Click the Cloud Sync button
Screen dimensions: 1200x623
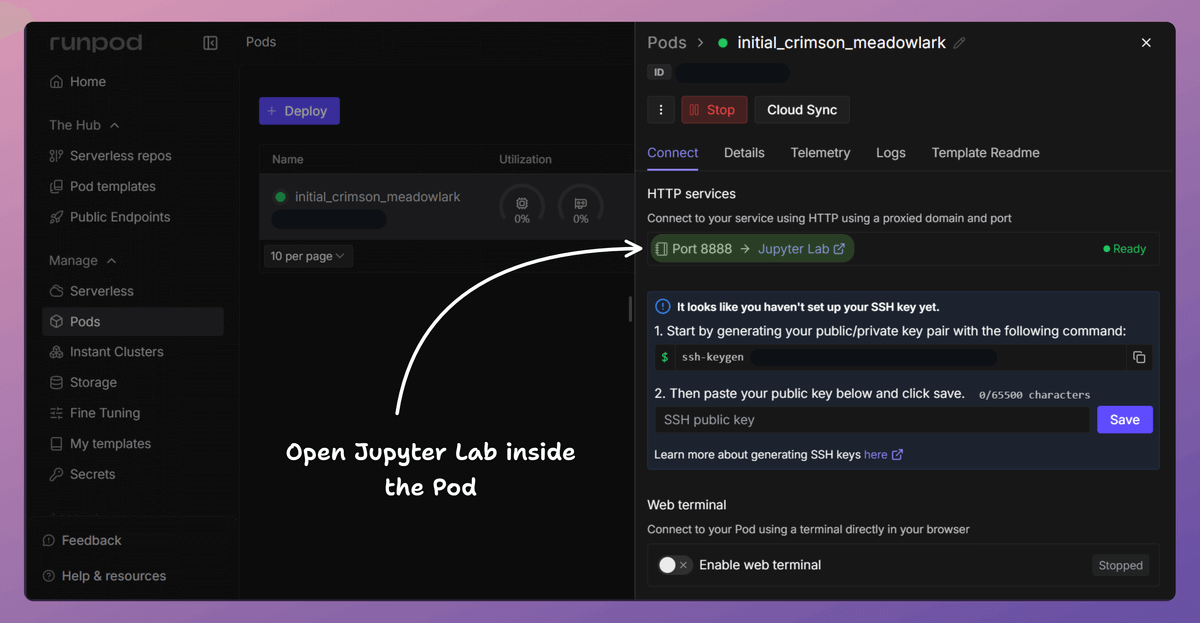point(802,110)
